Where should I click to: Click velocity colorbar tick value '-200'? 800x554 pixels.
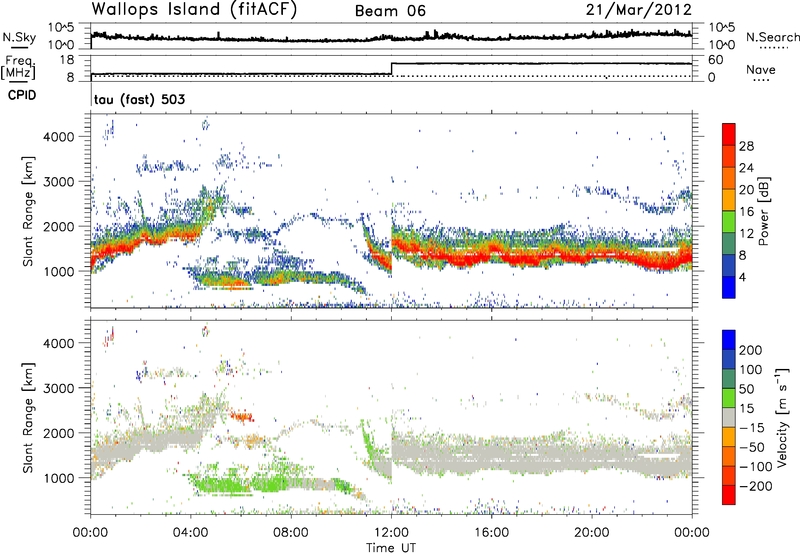[756, 486]
